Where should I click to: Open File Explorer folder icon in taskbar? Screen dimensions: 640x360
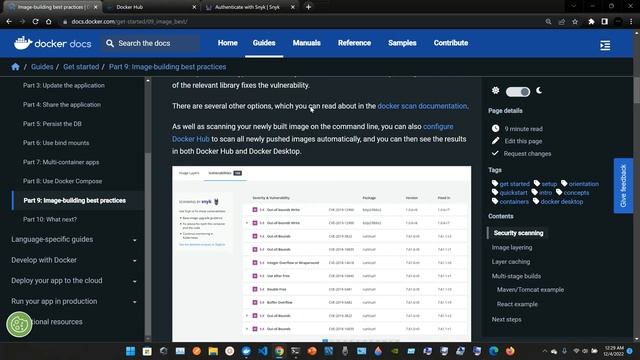tap(213, 351)
